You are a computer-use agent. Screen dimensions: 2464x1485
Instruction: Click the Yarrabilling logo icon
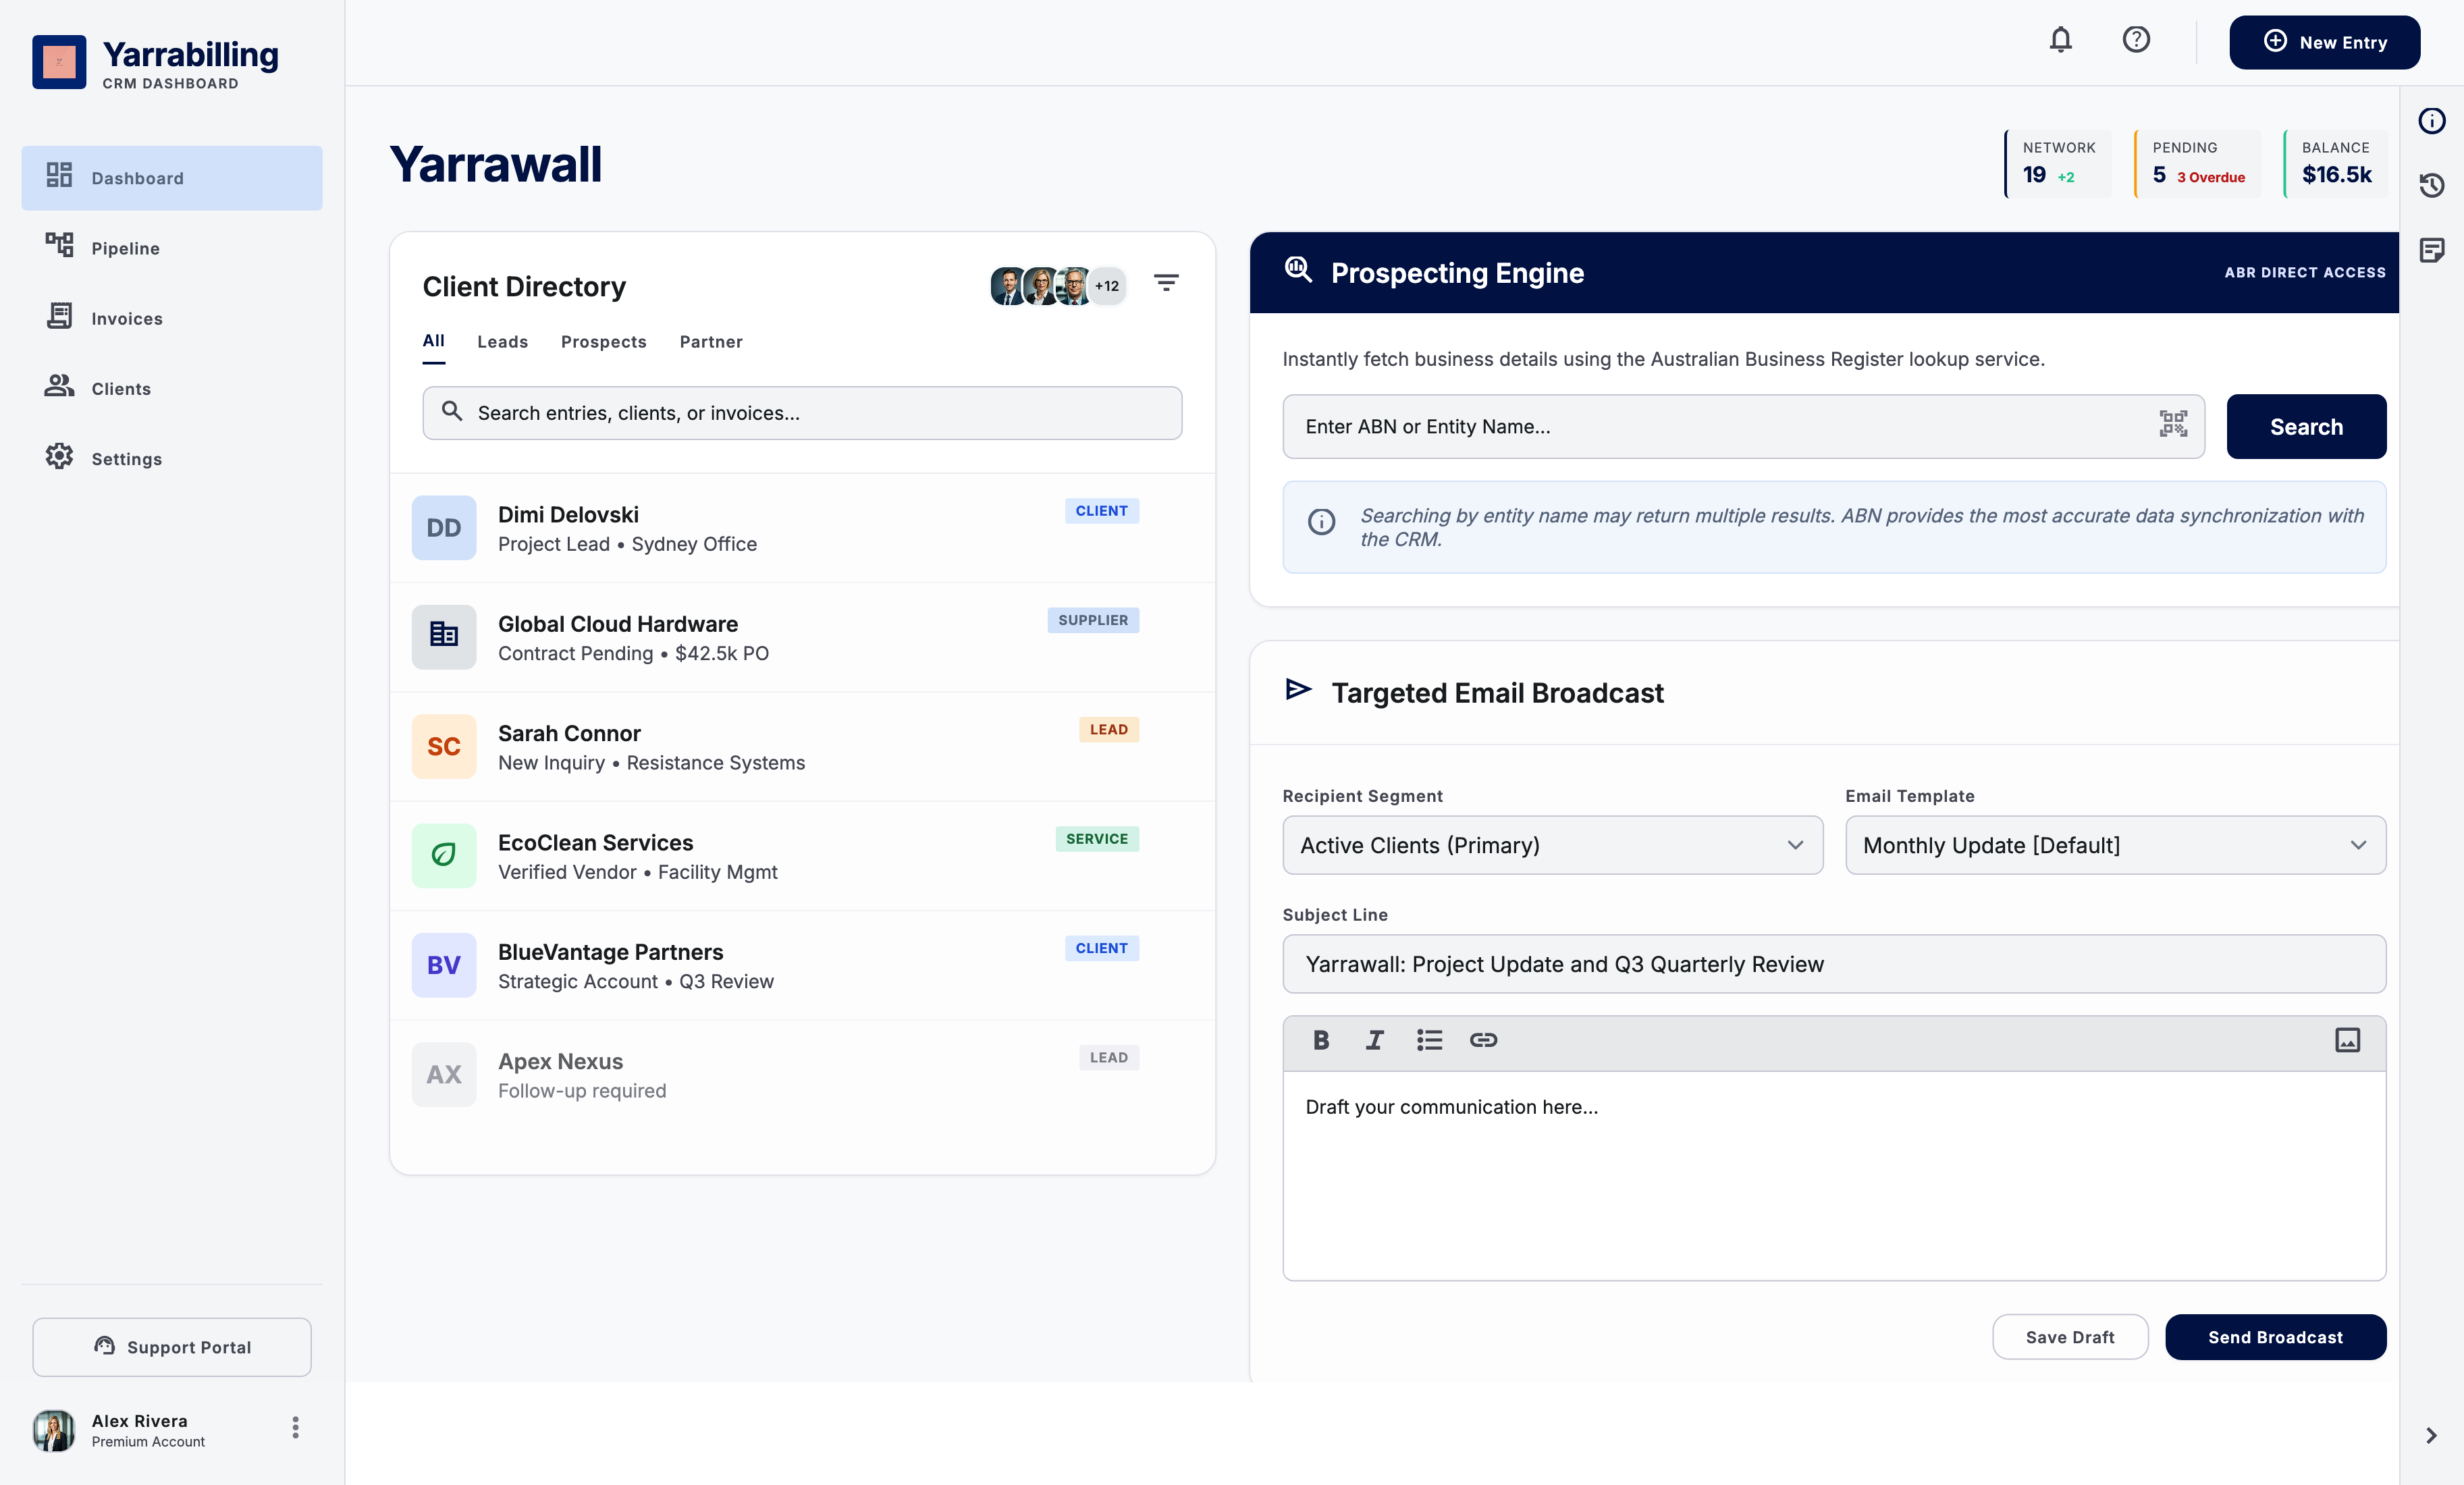[59, 62]
